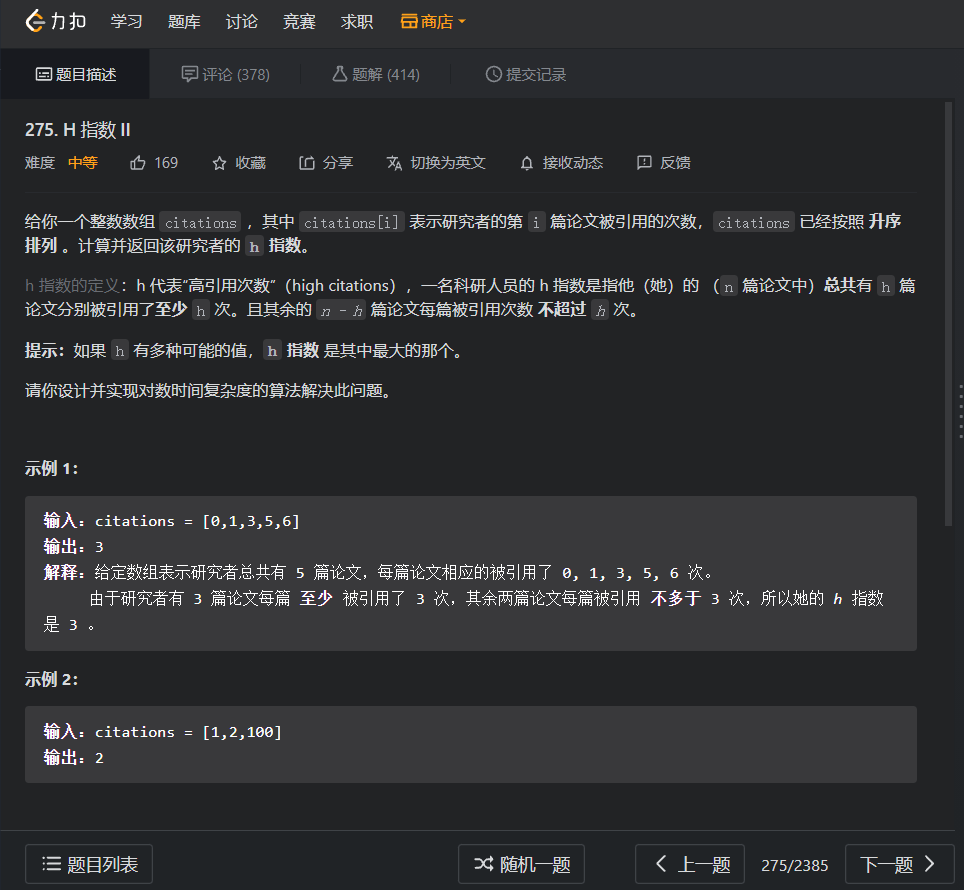Click the logarithmic complexity requirement sentence

click(x=209, y=391)
